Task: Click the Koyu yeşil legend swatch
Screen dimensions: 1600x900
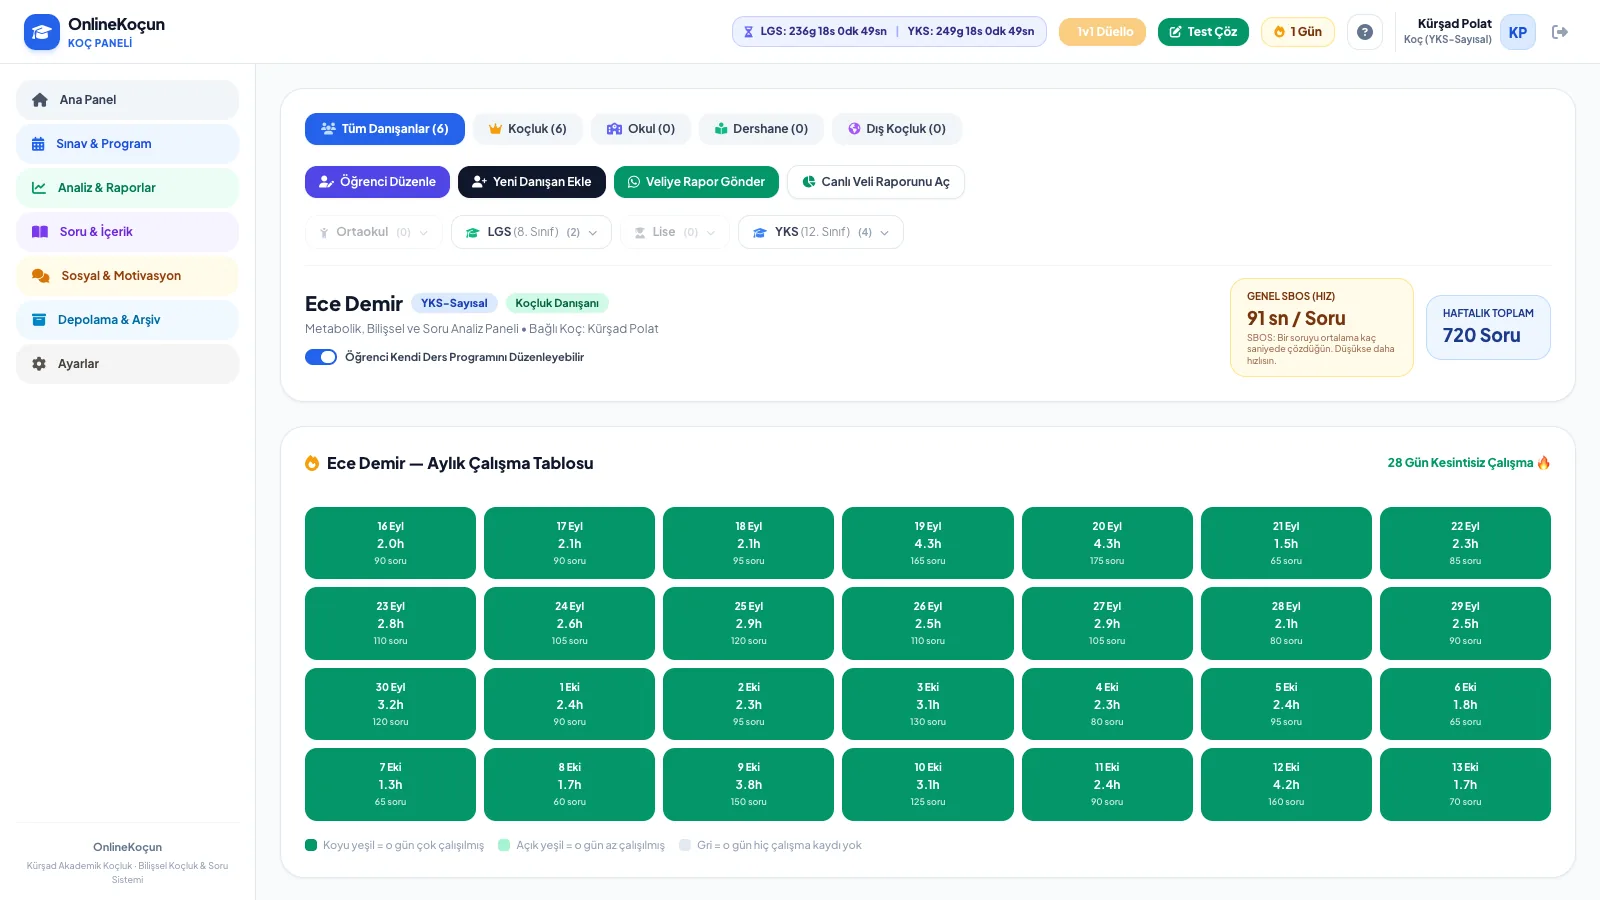Action: [x=311, y=845]
